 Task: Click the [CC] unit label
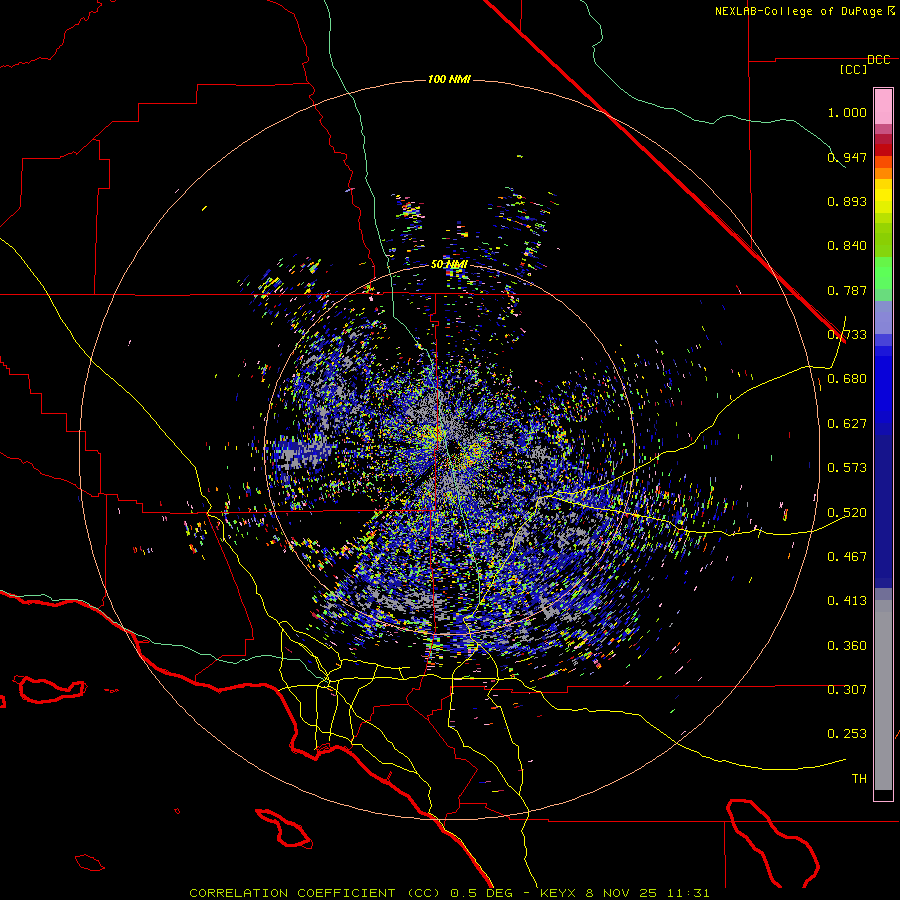coord(853,69)
